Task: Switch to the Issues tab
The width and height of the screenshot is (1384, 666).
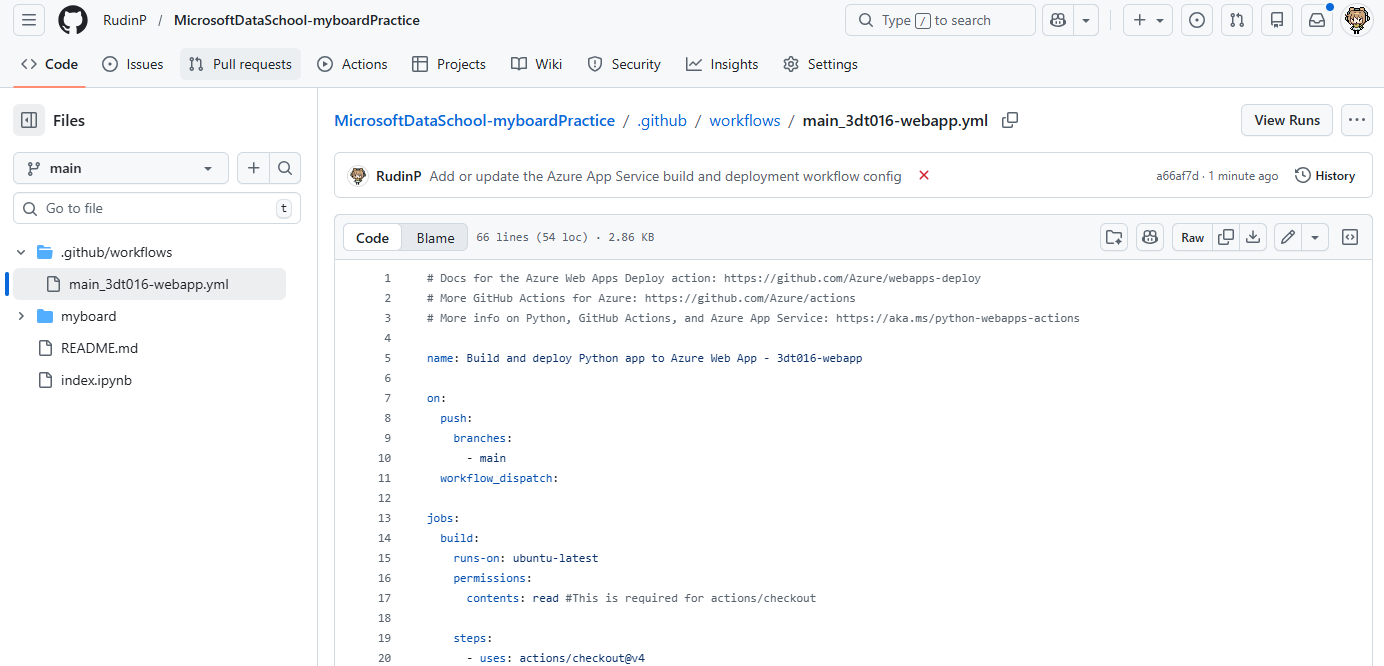Action: pyautogui.click(x=133, y=64)
